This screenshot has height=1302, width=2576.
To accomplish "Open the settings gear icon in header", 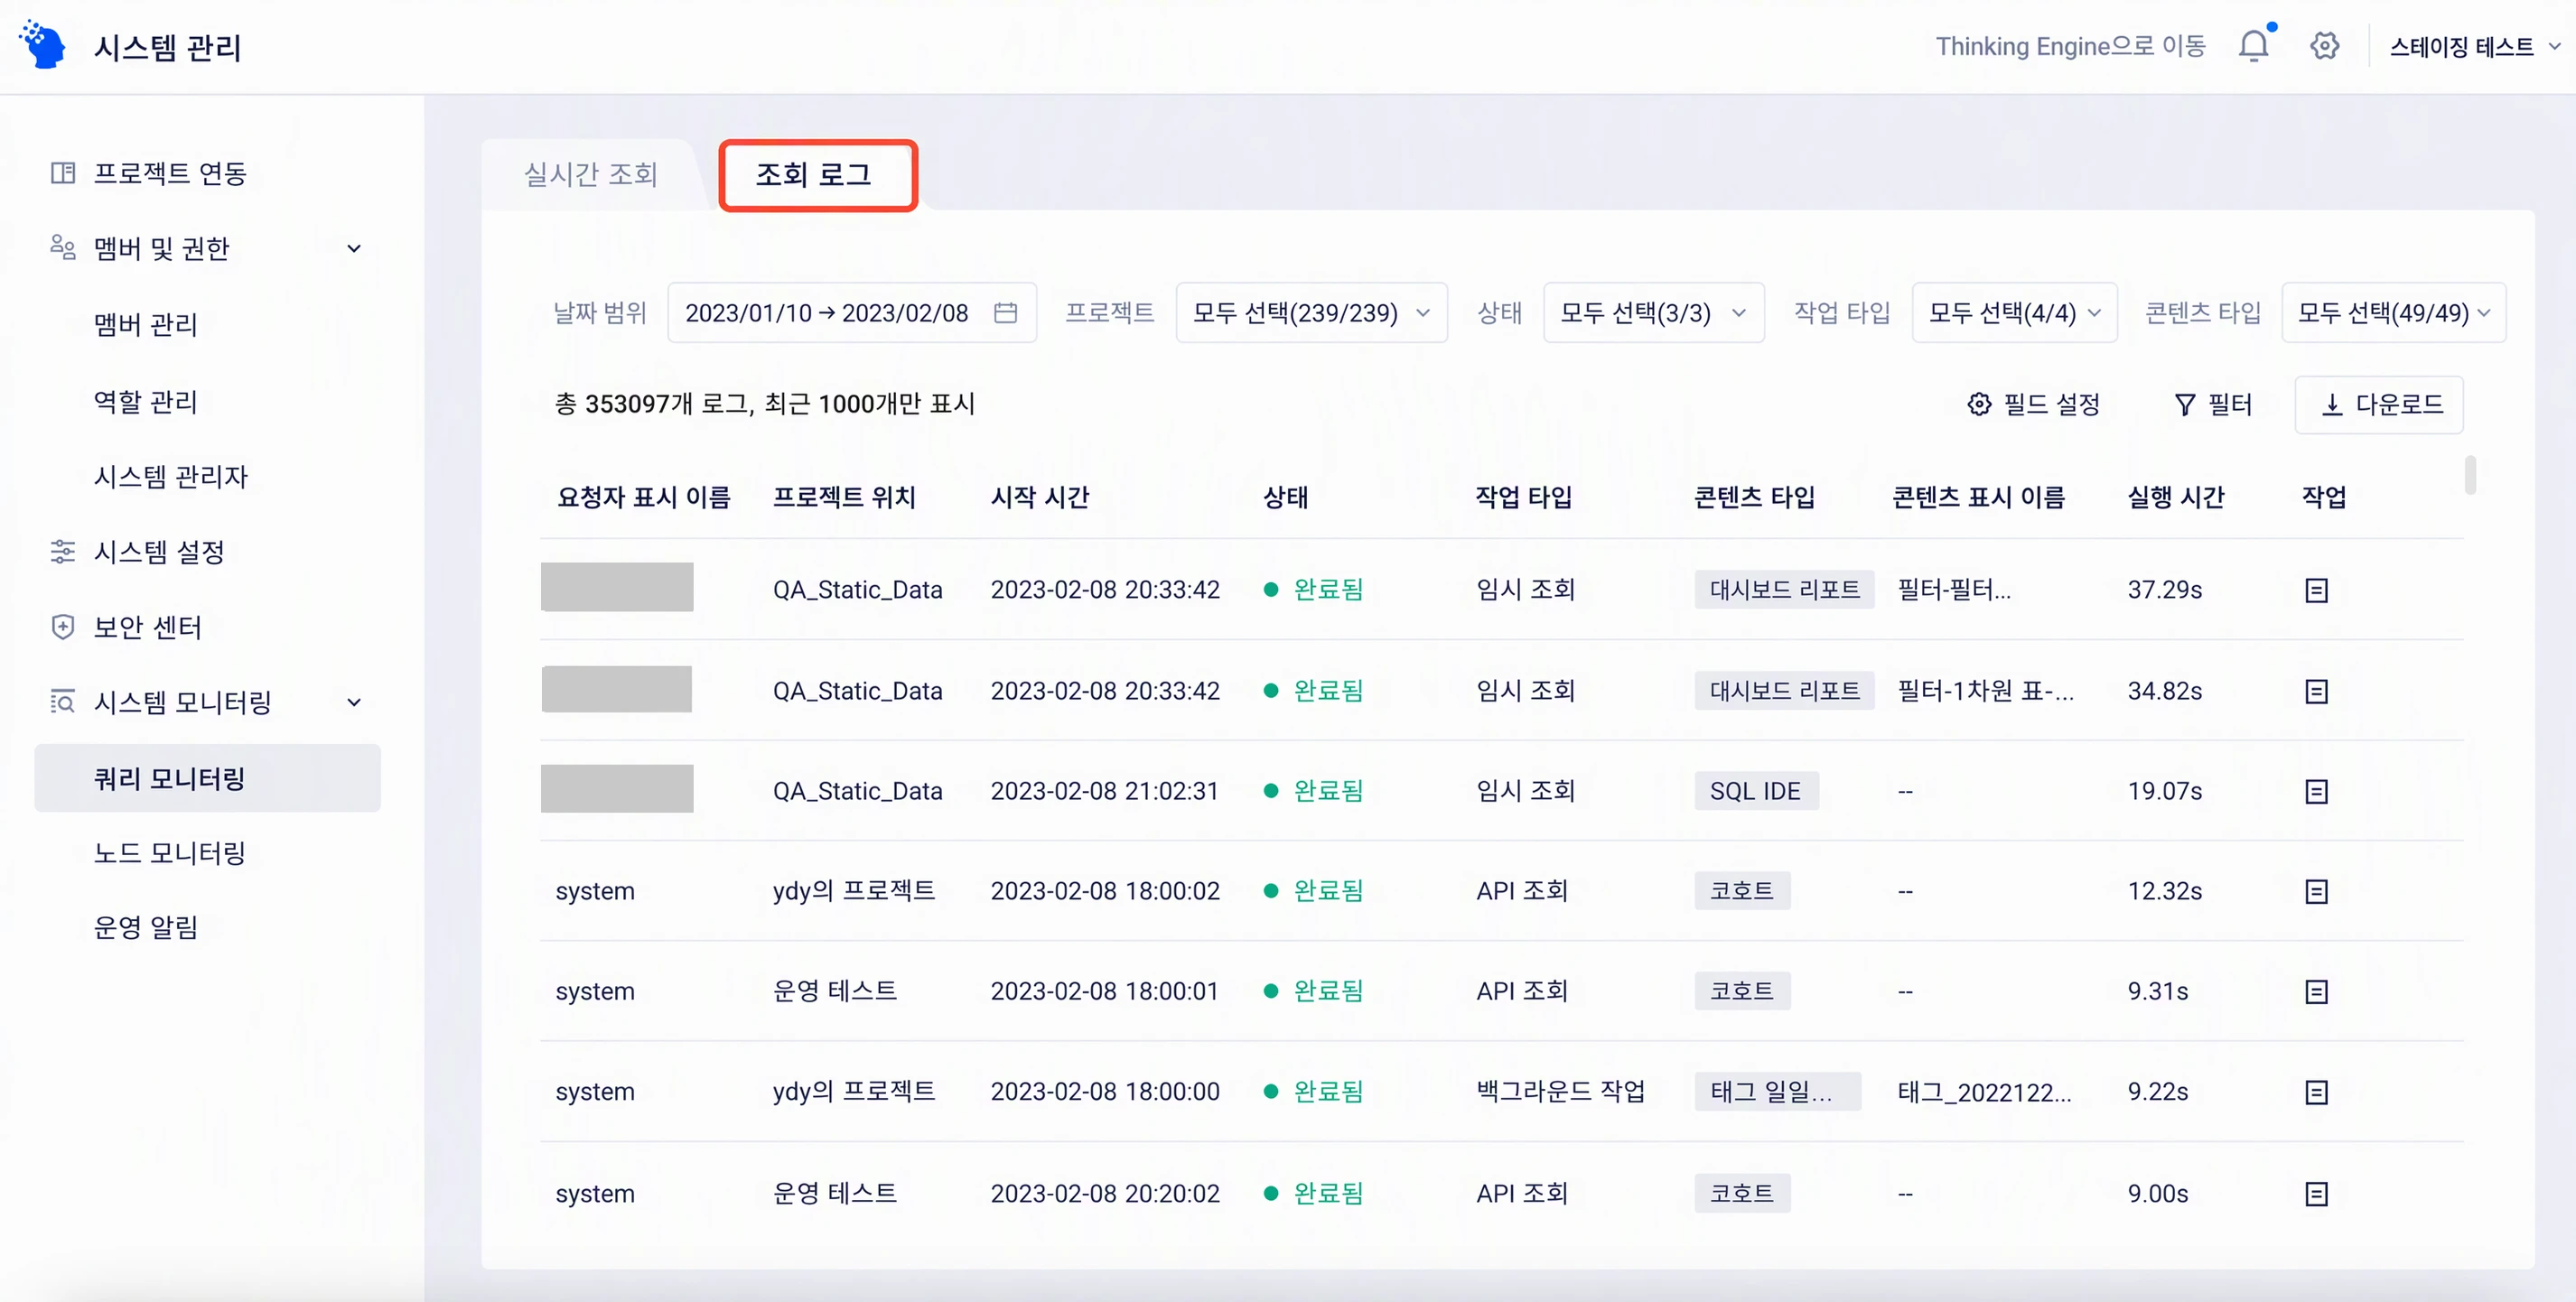I will 2324,46.
